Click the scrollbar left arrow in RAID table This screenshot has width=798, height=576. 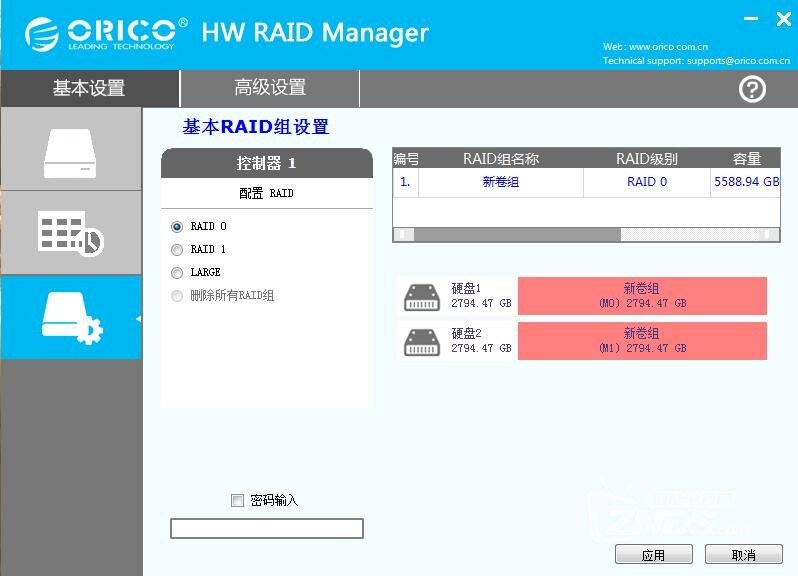(x=404, y=234)
